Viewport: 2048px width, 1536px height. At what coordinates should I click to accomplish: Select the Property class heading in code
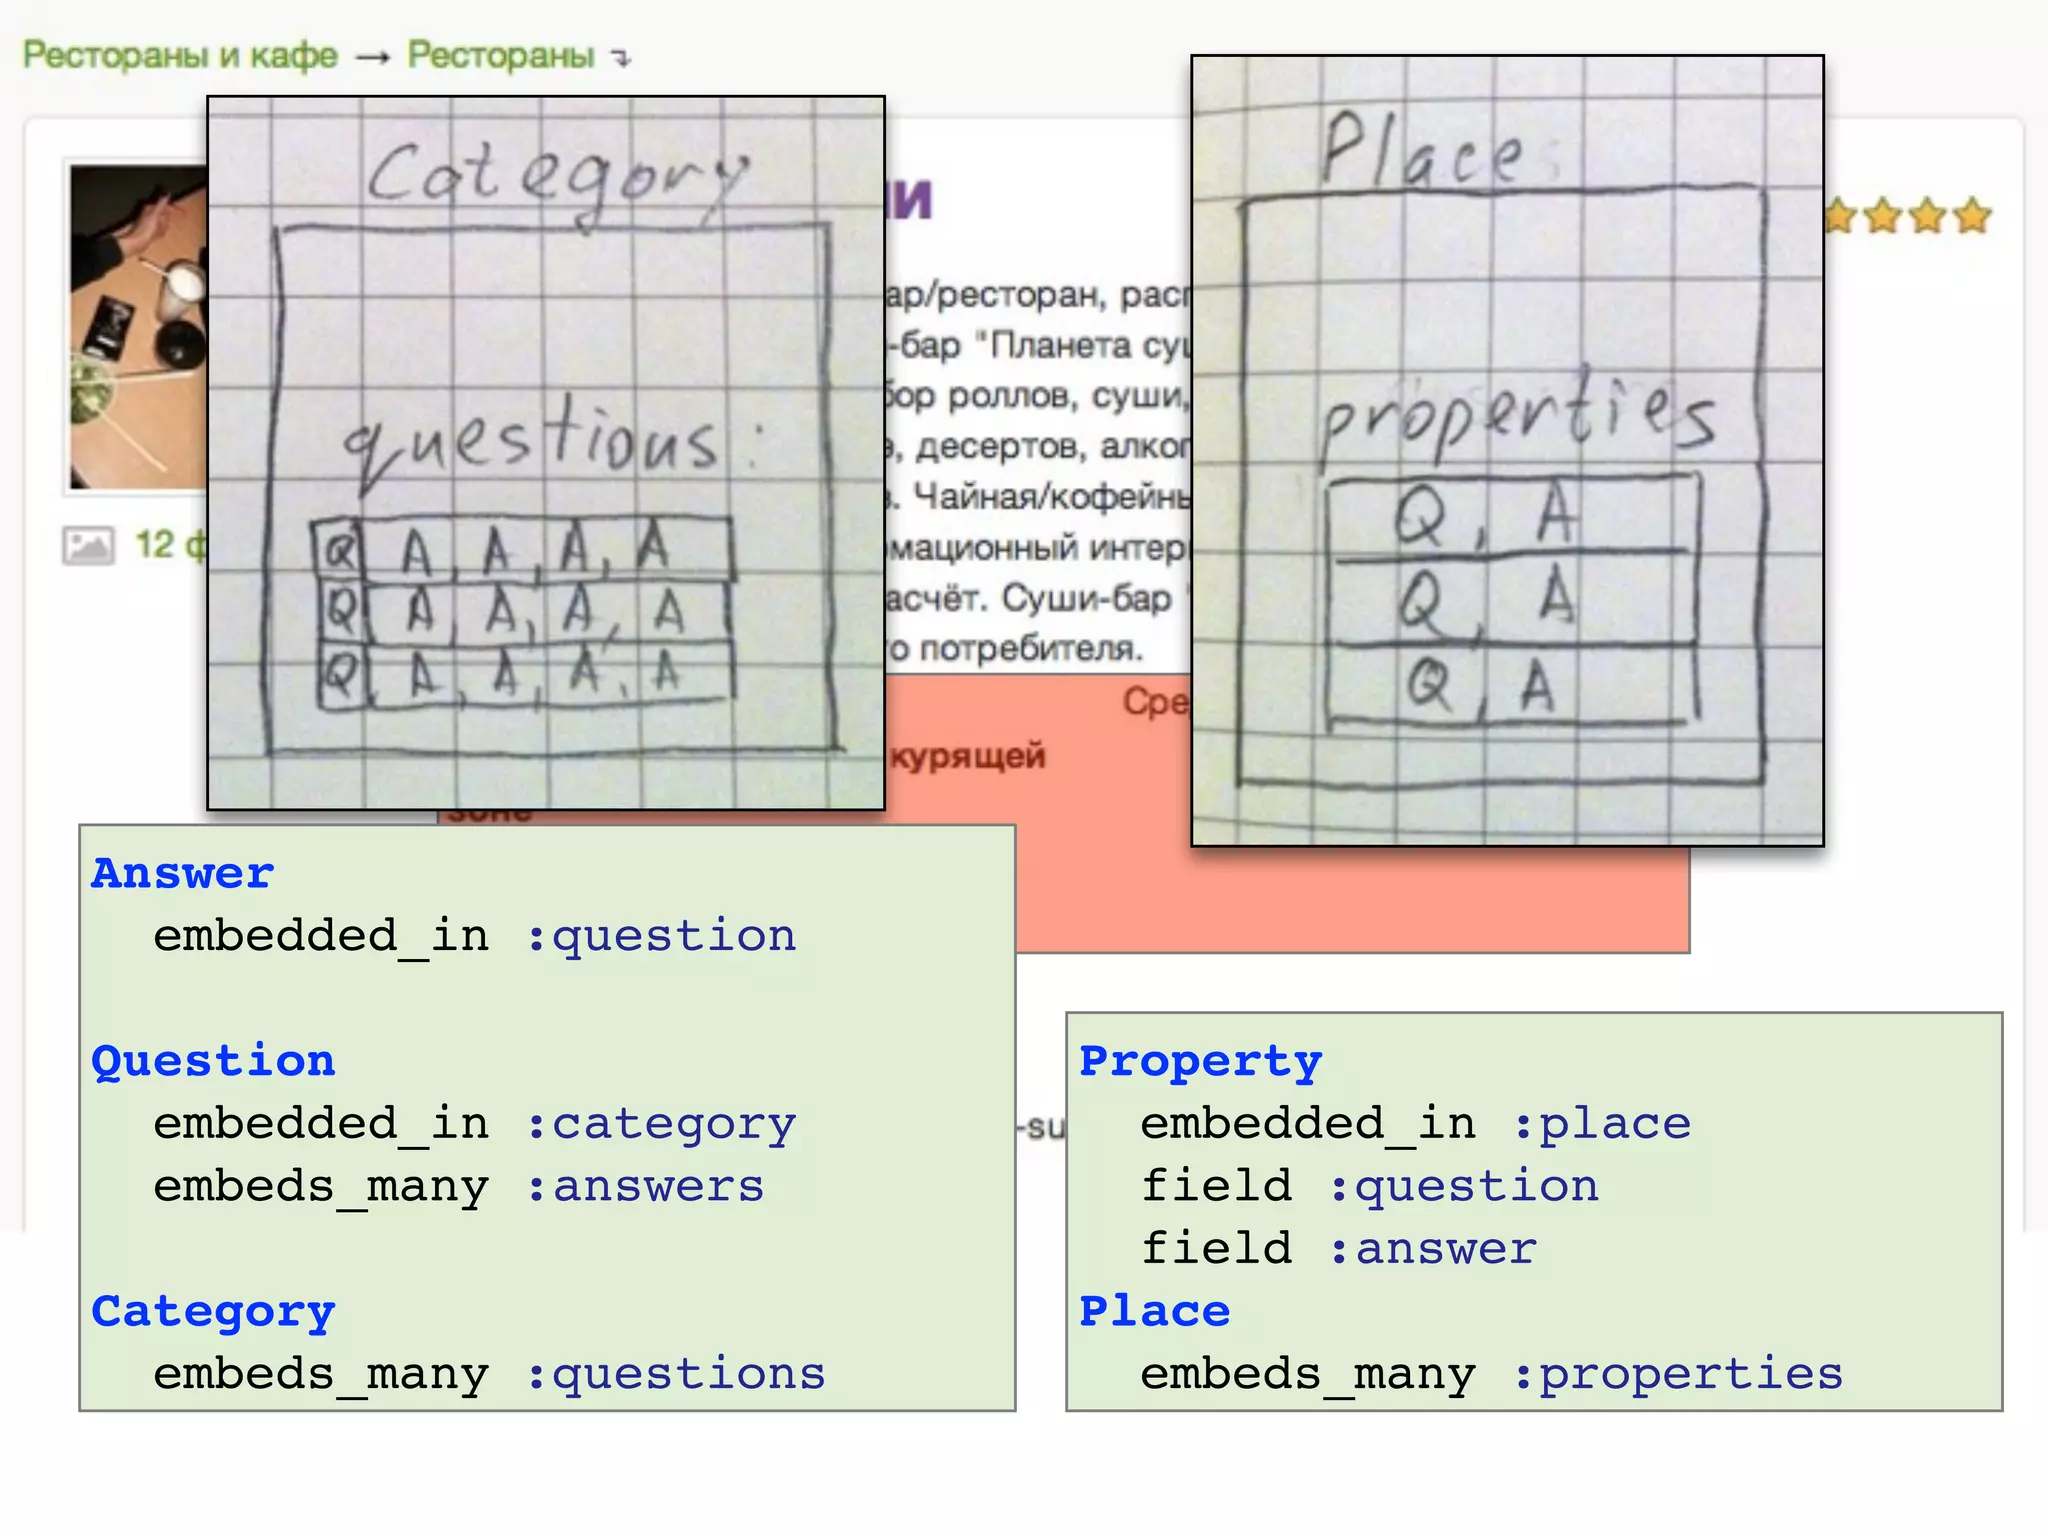[1200, 1060]
